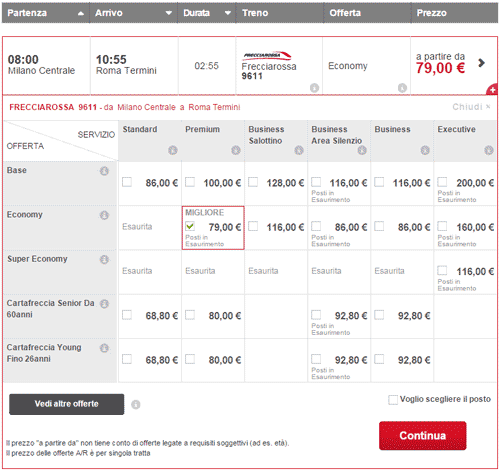The width and height of the screenshot is (500, 471).
Task: Click the red plus corner icon
Action: (492, 89)
